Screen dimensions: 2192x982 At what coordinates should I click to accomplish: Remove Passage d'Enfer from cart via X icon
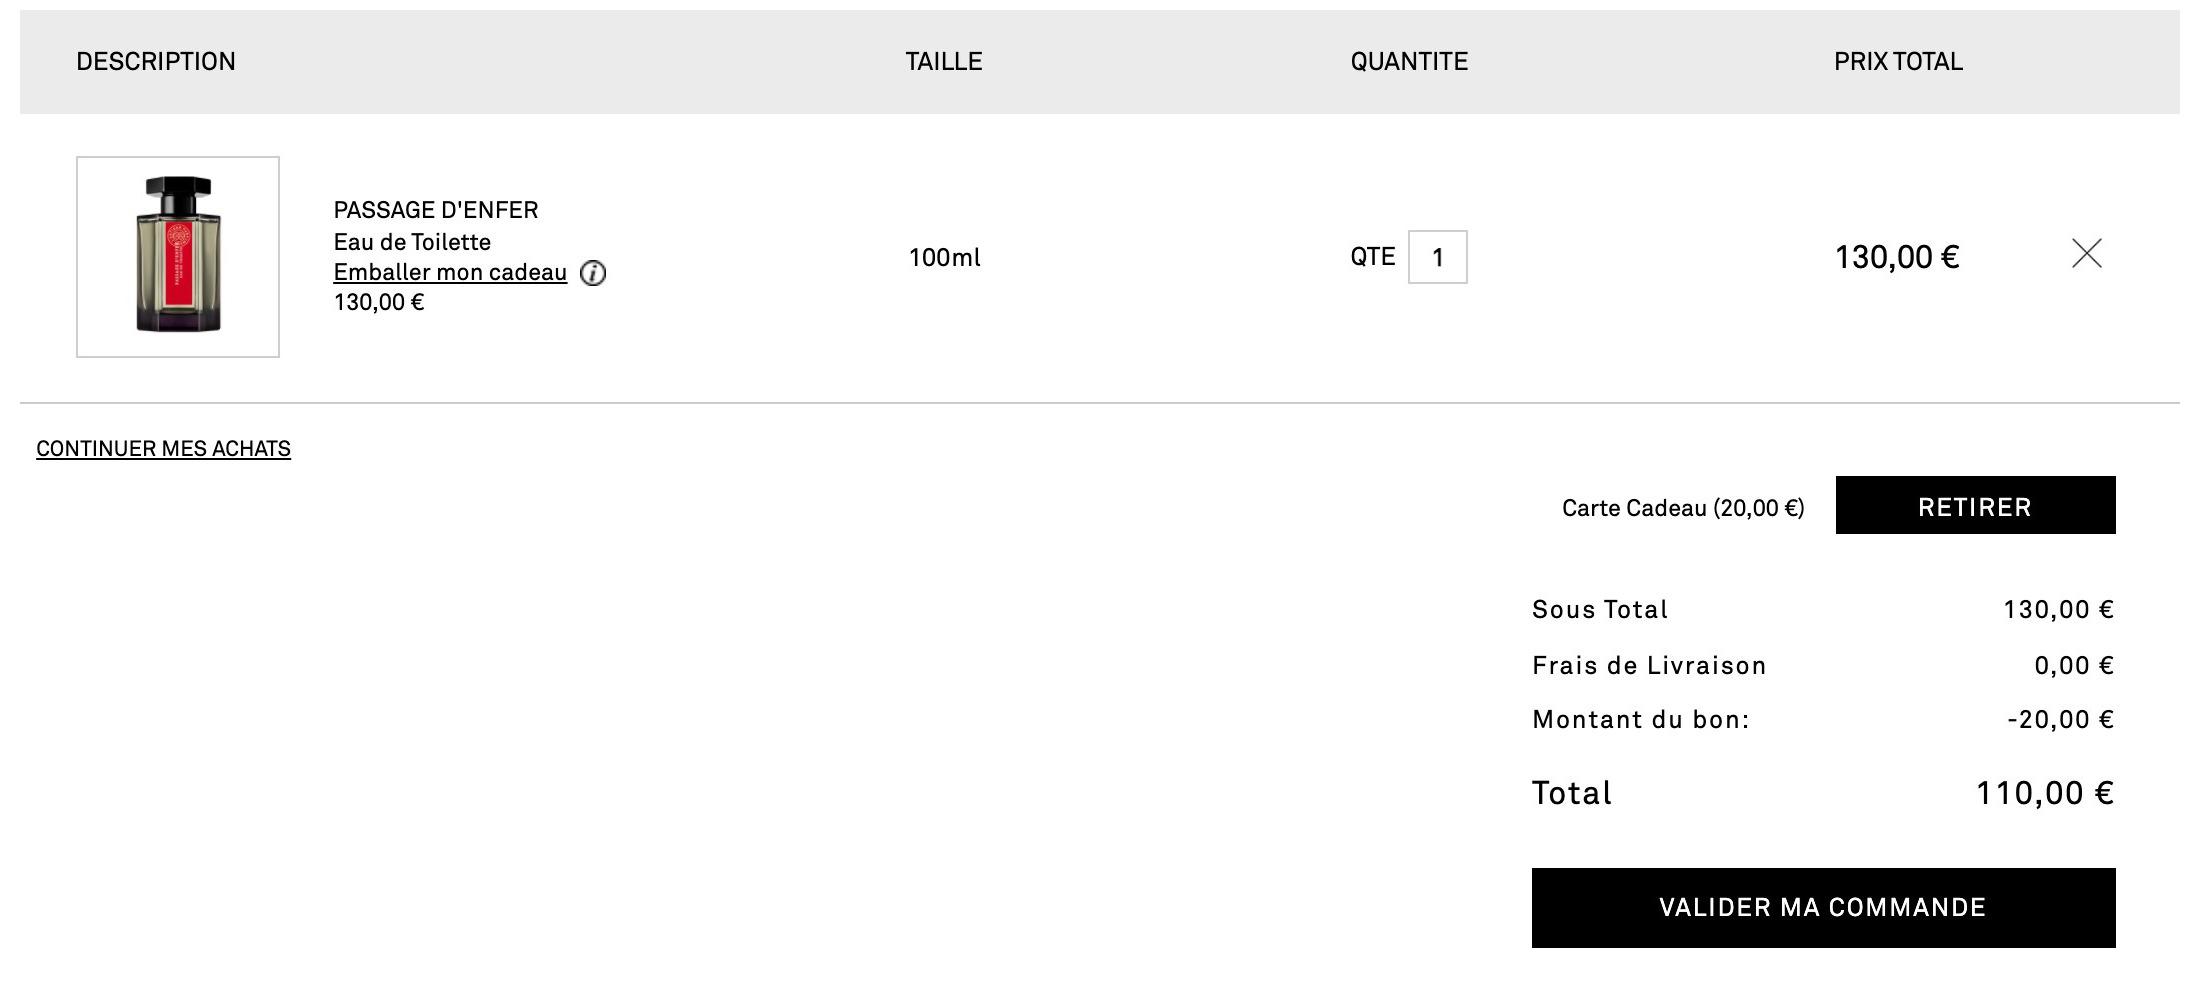coord(2086,254)
